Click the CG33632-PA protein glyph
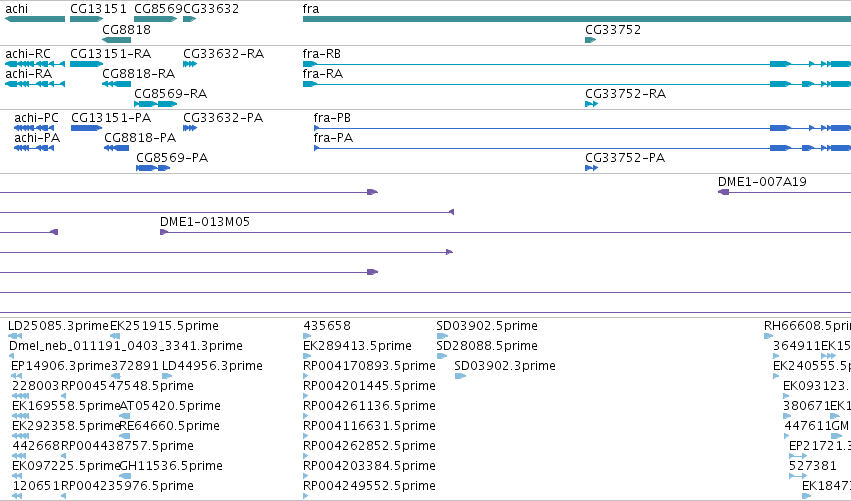 coord(189,128)
